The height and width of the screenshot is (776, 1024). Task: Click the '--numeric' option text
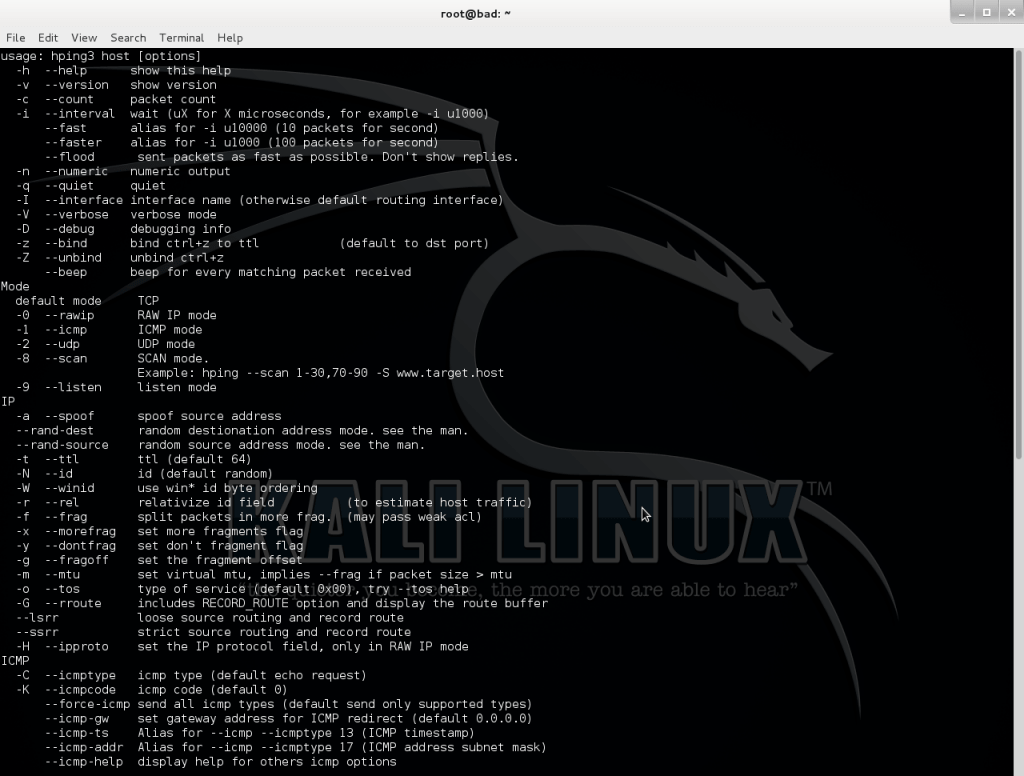click(76, 171)
